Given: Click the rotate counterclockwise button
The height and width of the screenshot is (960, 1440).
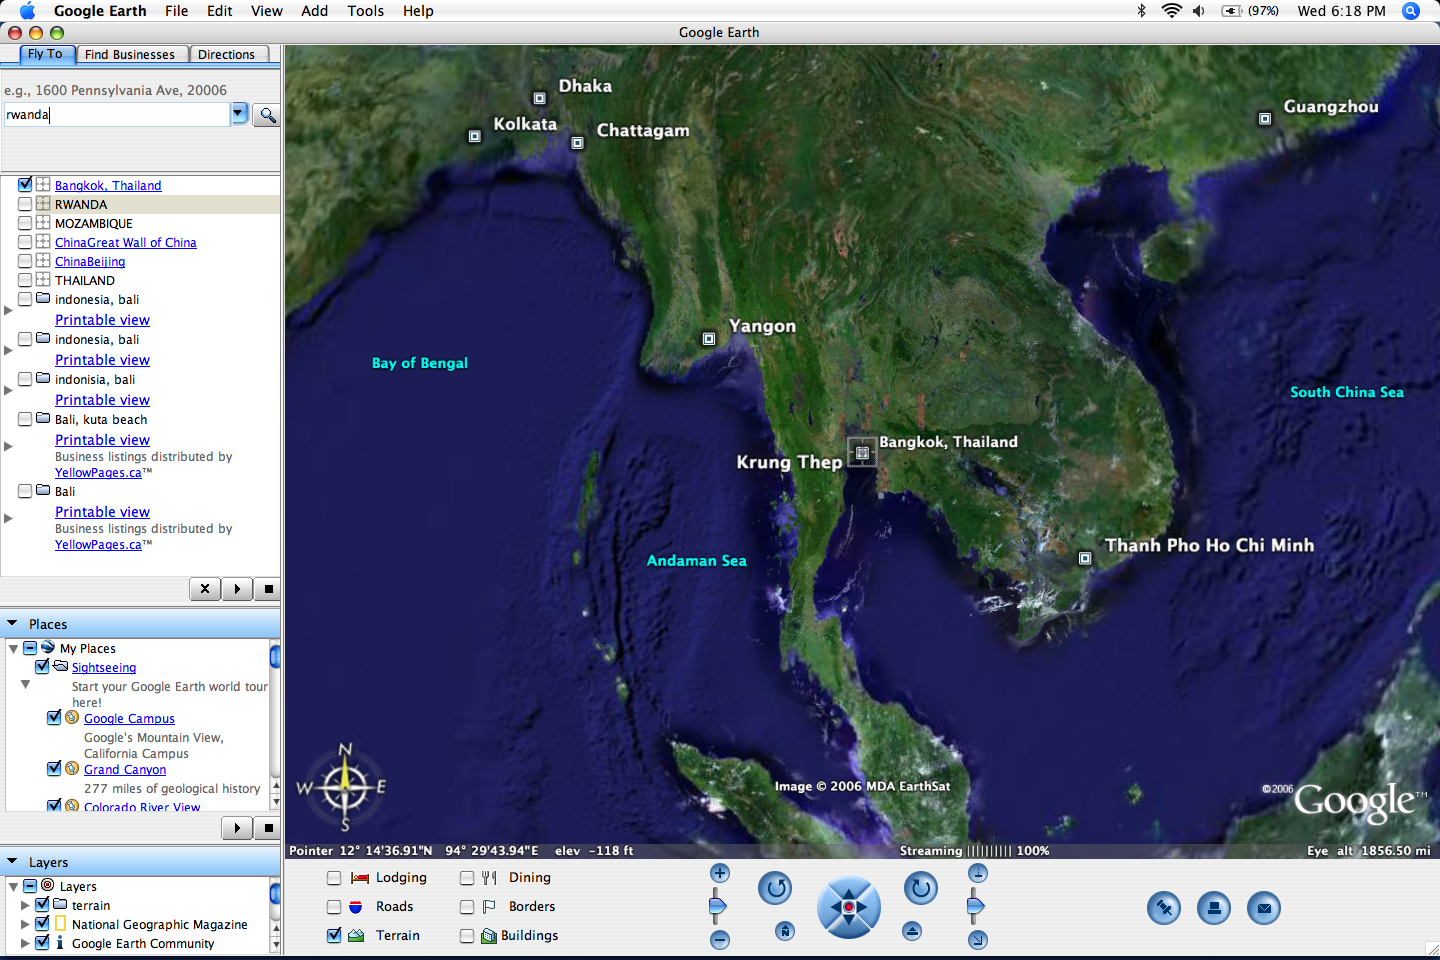Looking at the screenshot, I should coord(775,888).
